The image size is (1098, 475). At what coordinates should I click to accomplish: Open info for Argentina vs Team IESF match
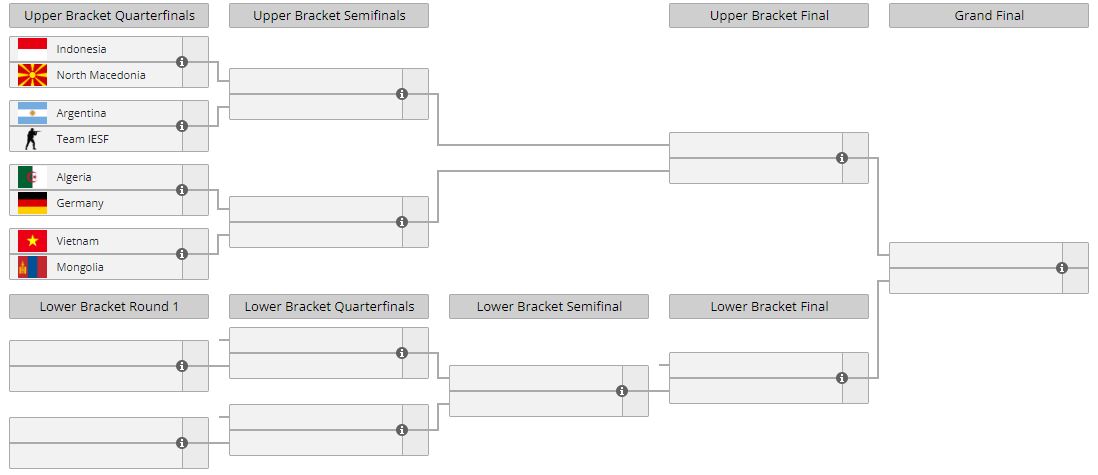click(x=182, y=126)
